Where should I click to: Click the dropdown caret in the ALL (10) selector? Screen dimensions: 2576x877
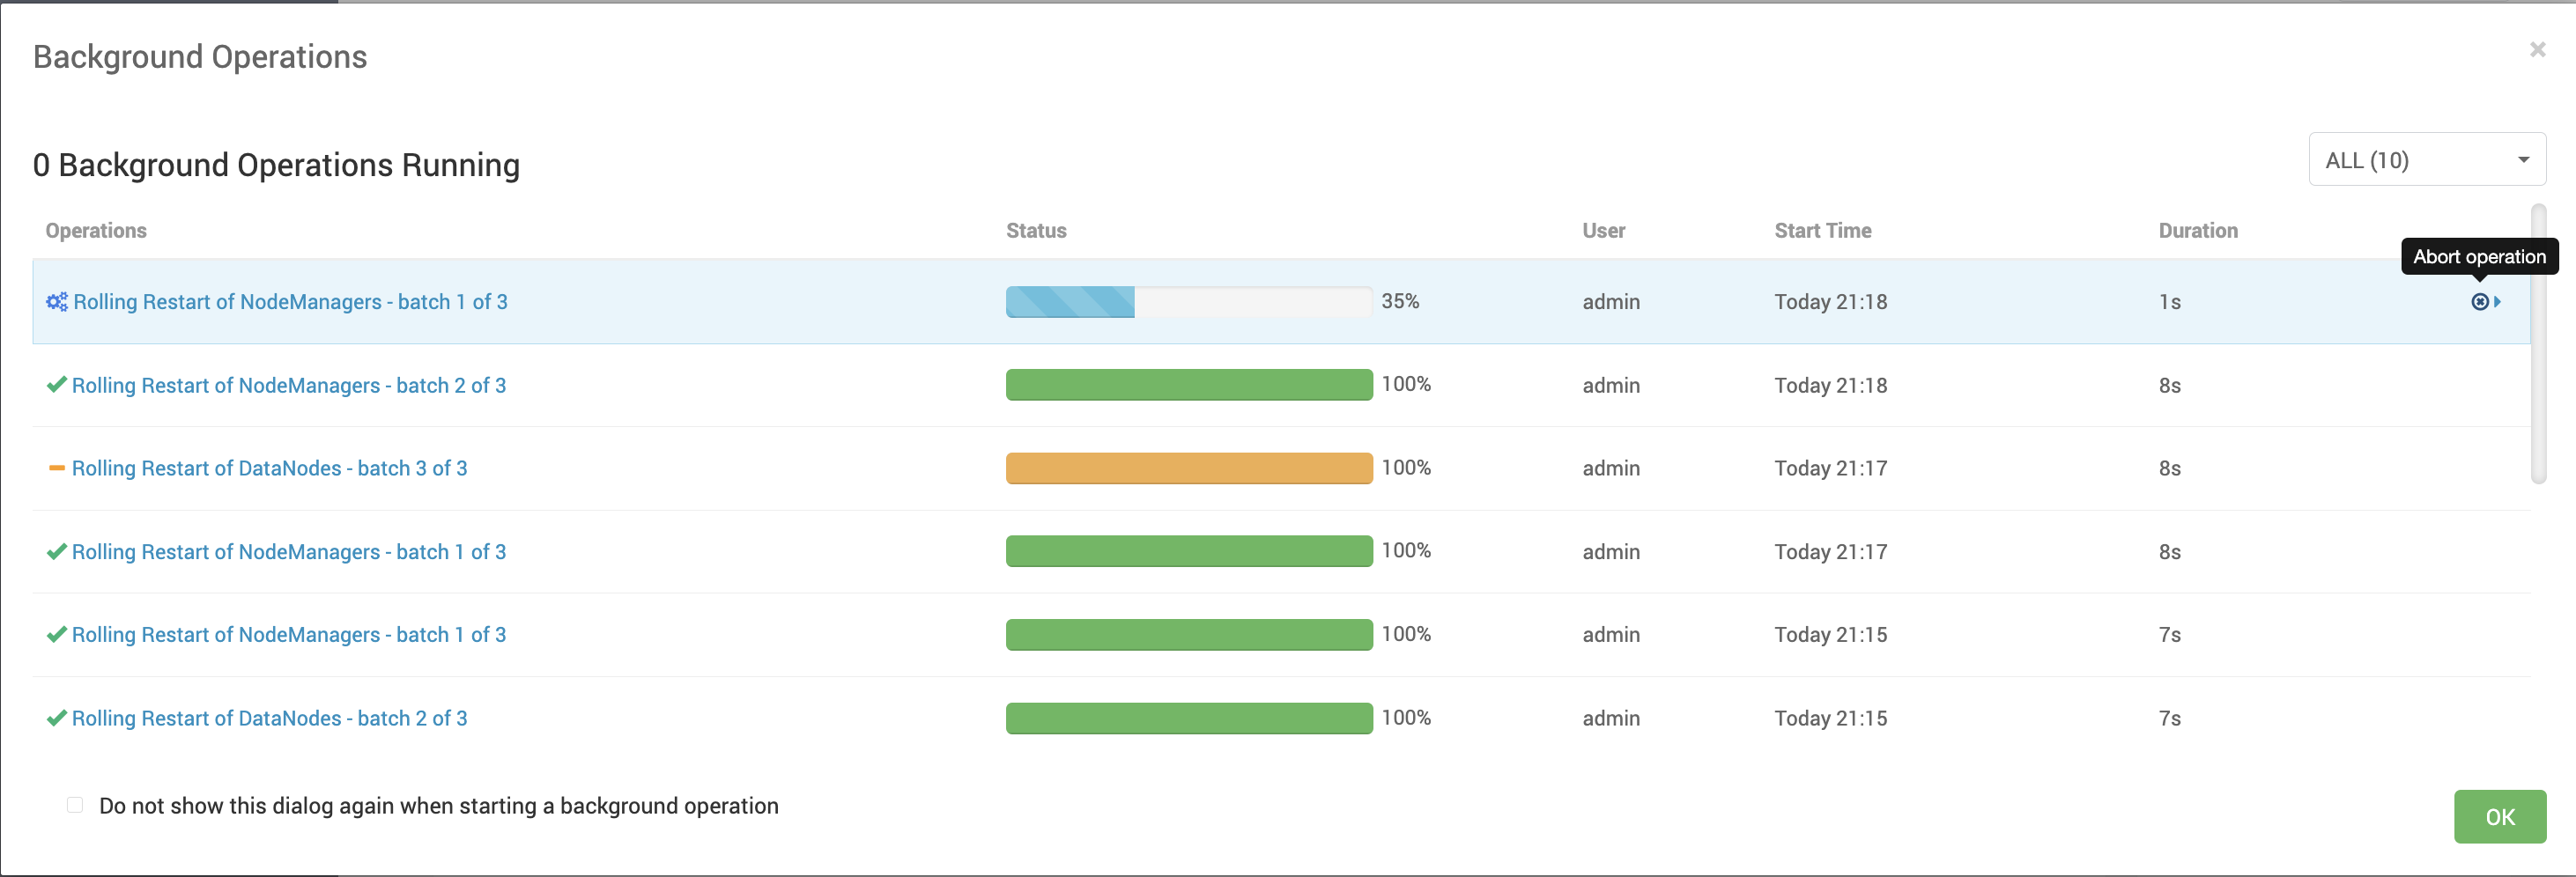point(2523,160)
